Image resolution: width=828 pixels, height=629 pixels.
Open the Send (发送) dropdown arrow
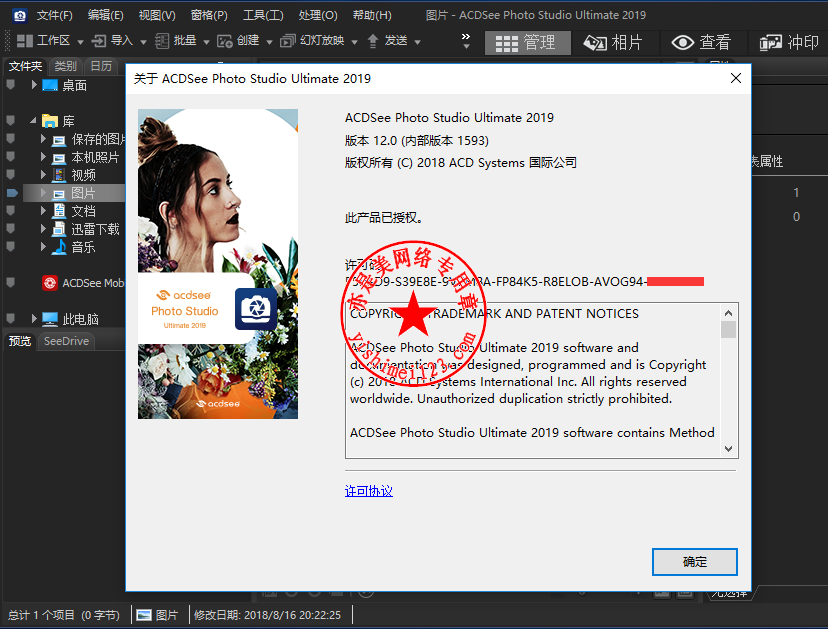(418, 42)
